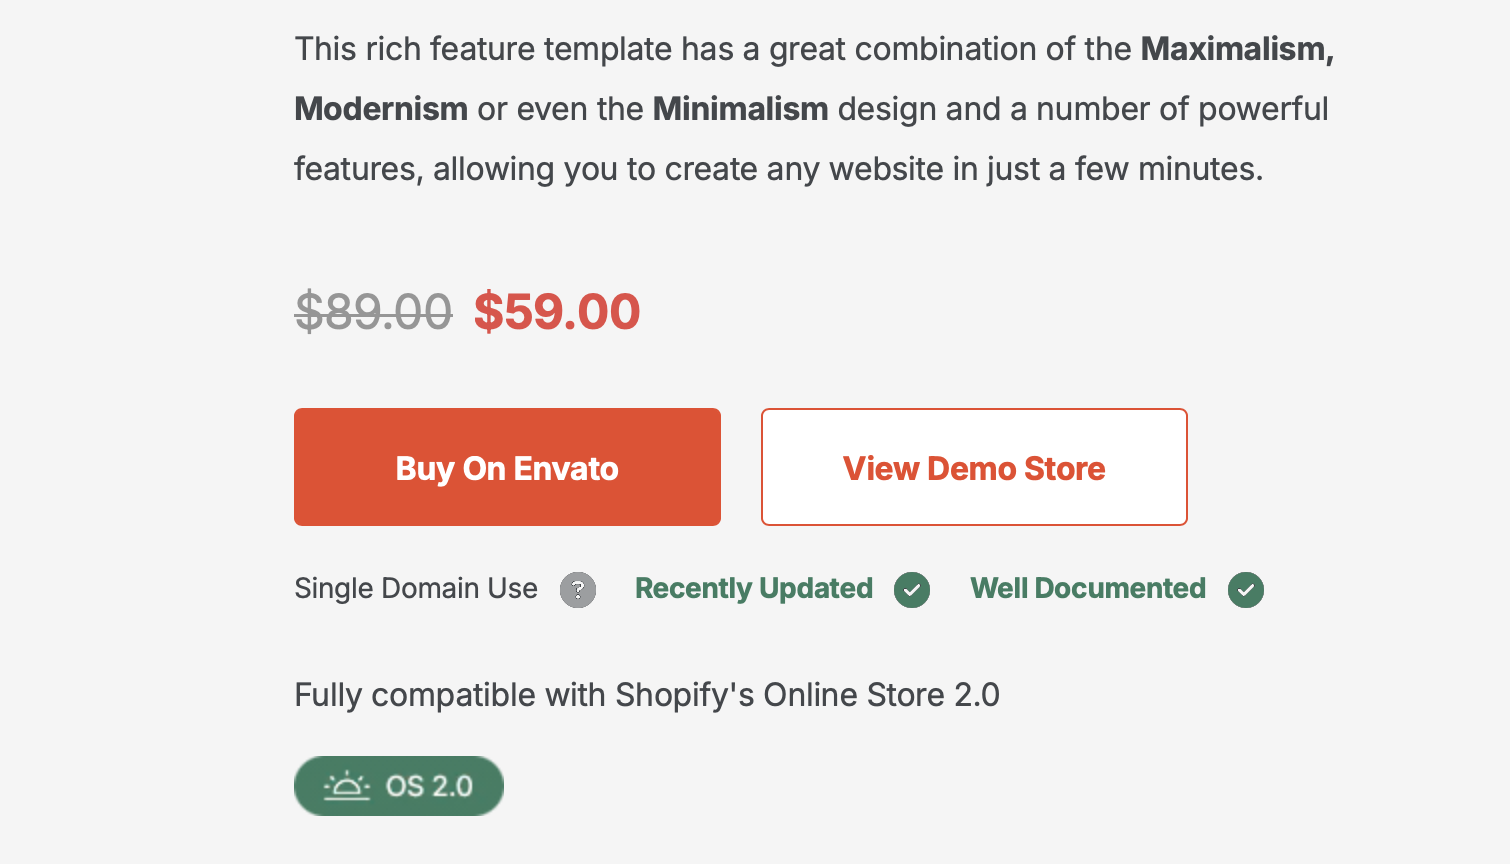
Task: Click the Buy On Envato button
Action: (507, 467)
